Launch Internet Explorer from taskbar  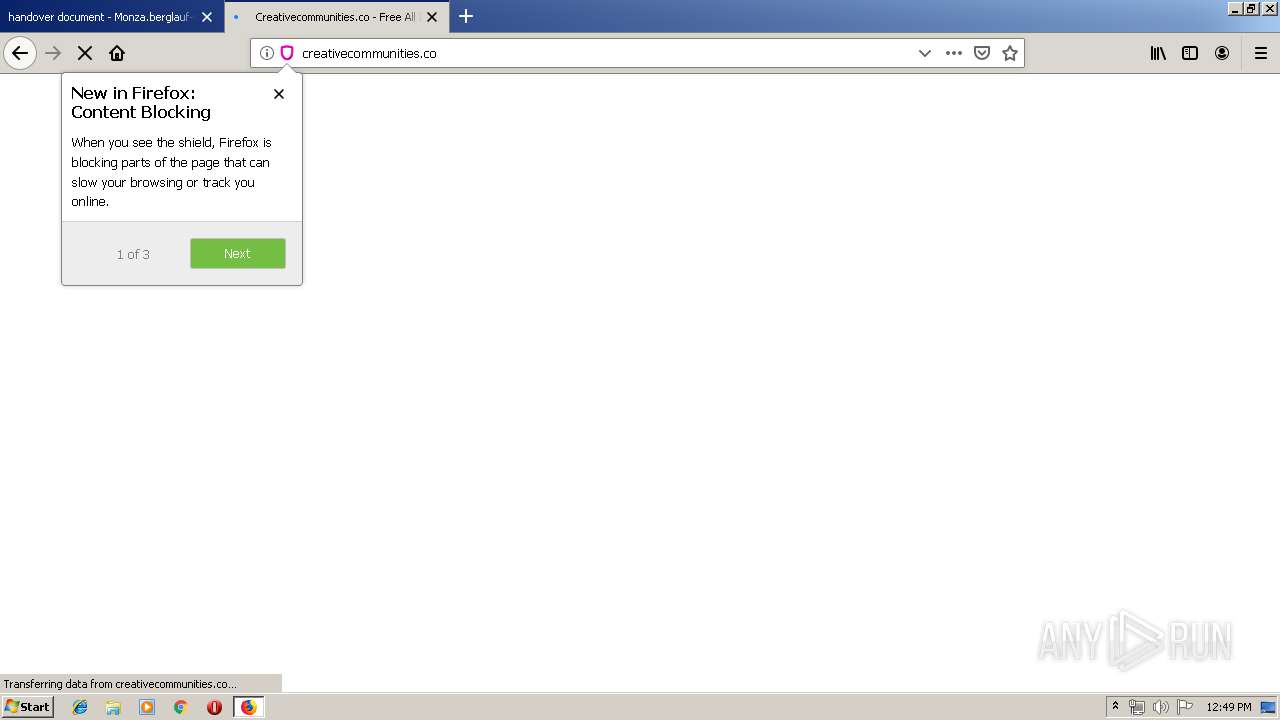click(x=80, y=707)
